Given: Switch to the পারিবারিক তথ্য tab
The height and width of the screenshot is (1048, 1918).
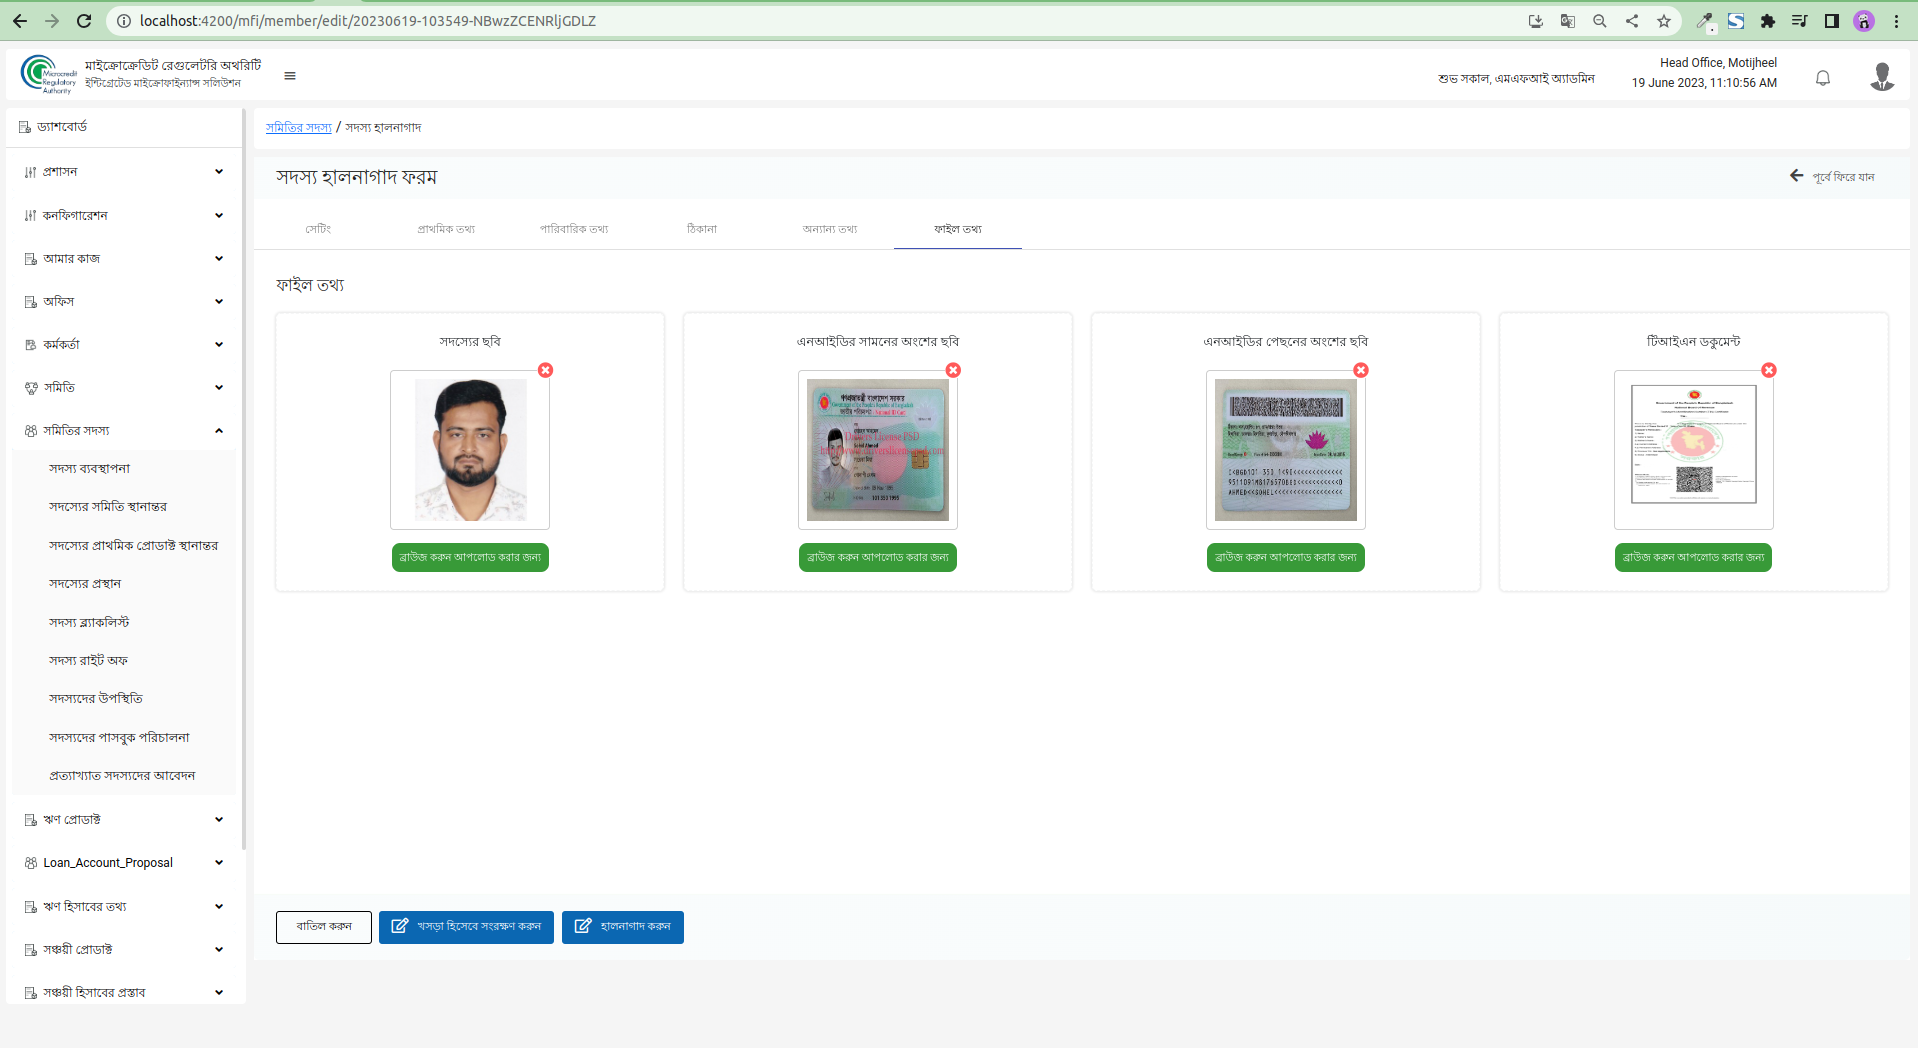Looking at the screenshot, I should [x=574, y=229].
